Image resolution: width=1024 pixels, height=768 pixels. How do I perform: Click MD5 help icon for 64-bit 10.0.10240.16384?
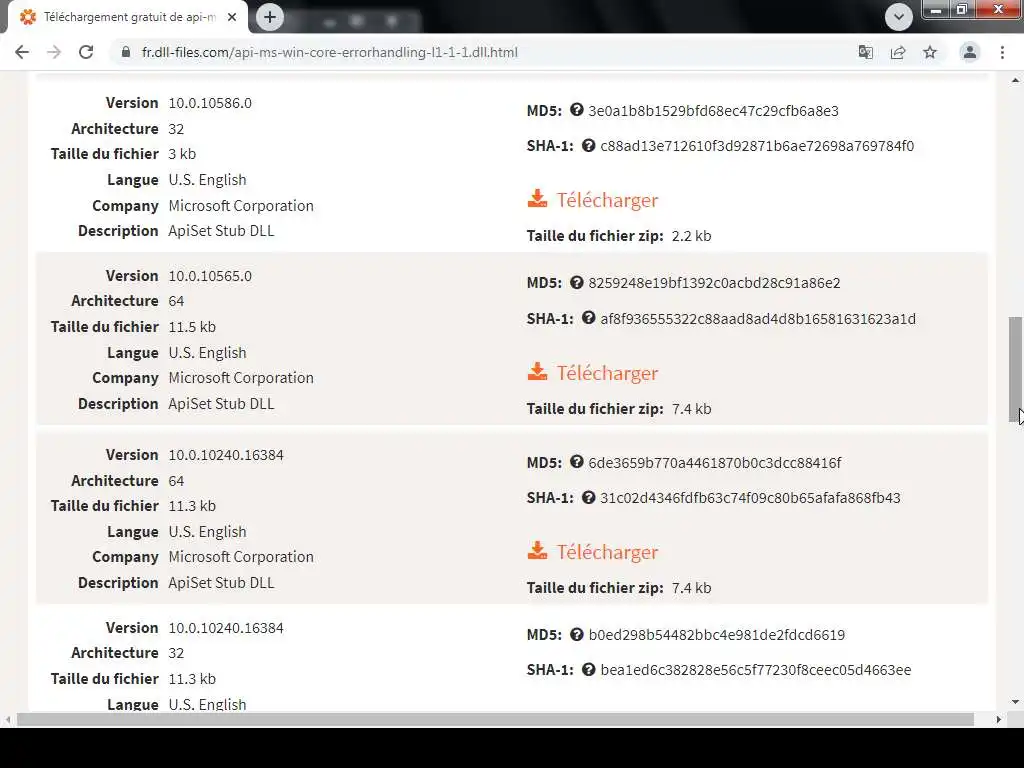[x=576, y=462]
